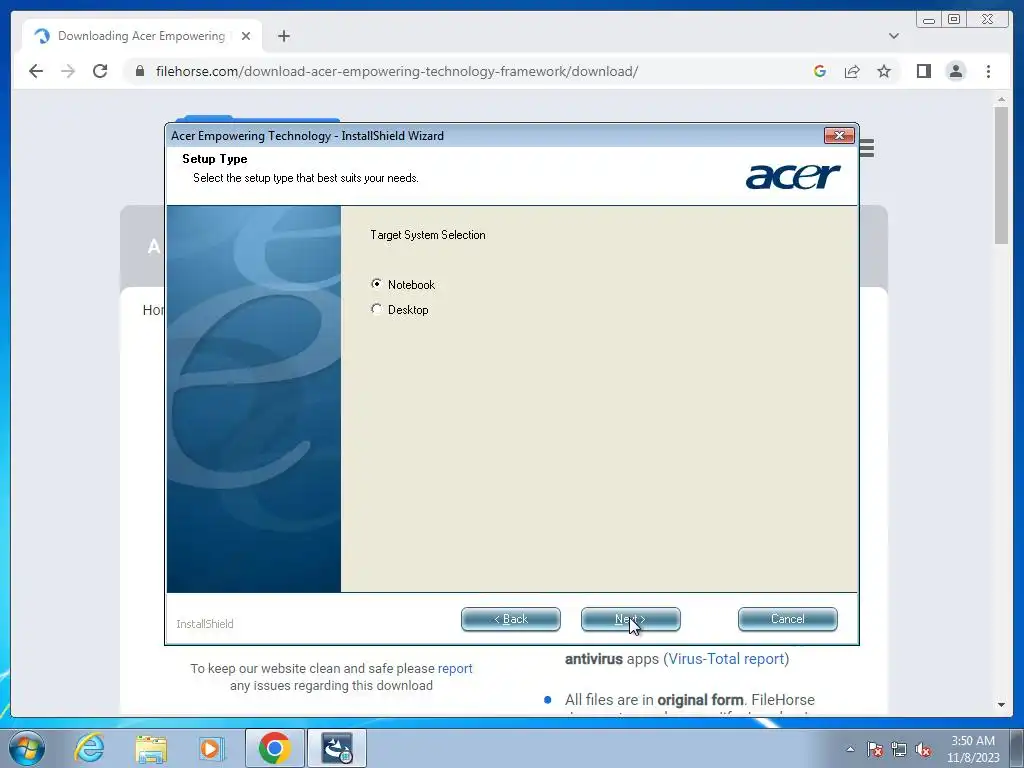Launch Internet Explorer from taskbar
1024x768 pixels.
(89, 748)
